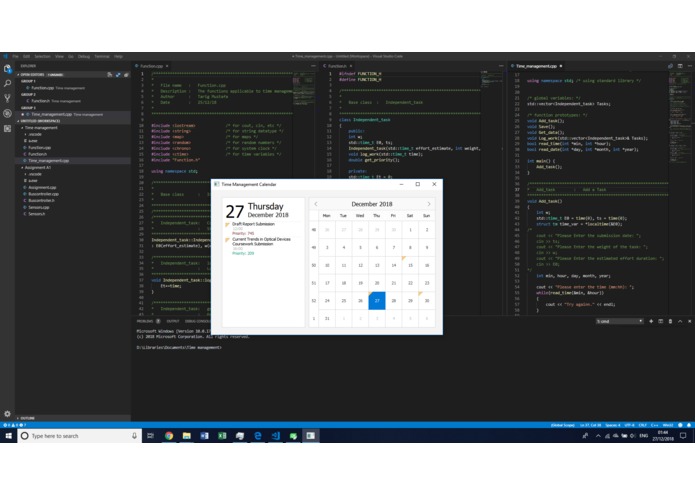695x494 pixels.
Task: Go to next month in the calendar
Action: (429, 204)
